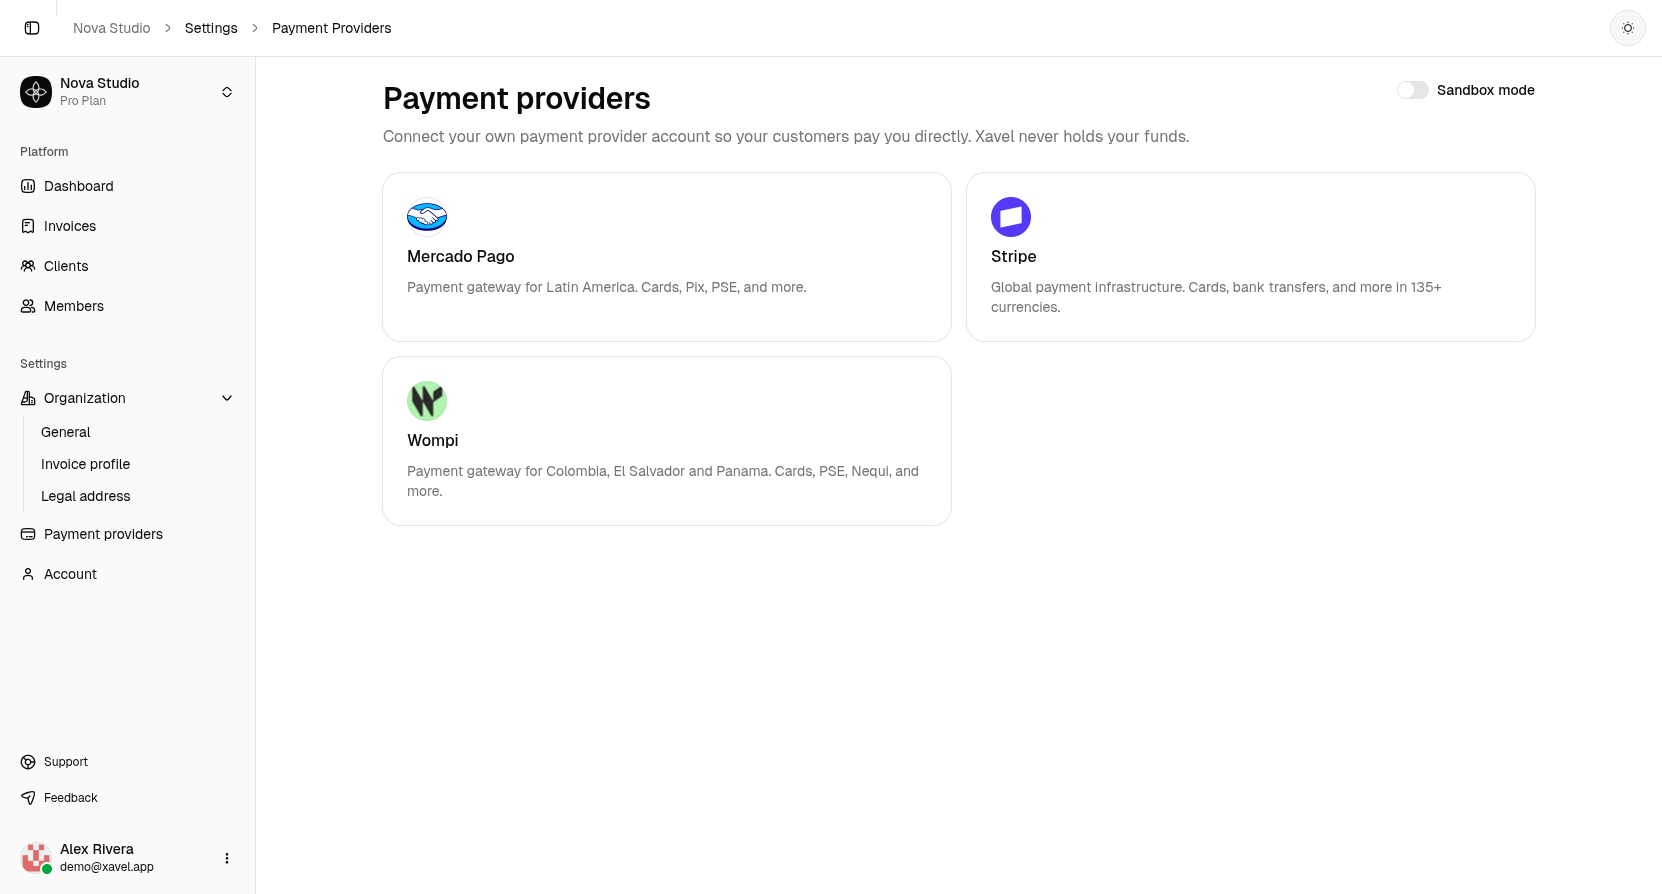Image resolution: width=1662 pixels, height=894 pixels.
Task: Click the Stripe global payment description
Action: (1216, 297)
